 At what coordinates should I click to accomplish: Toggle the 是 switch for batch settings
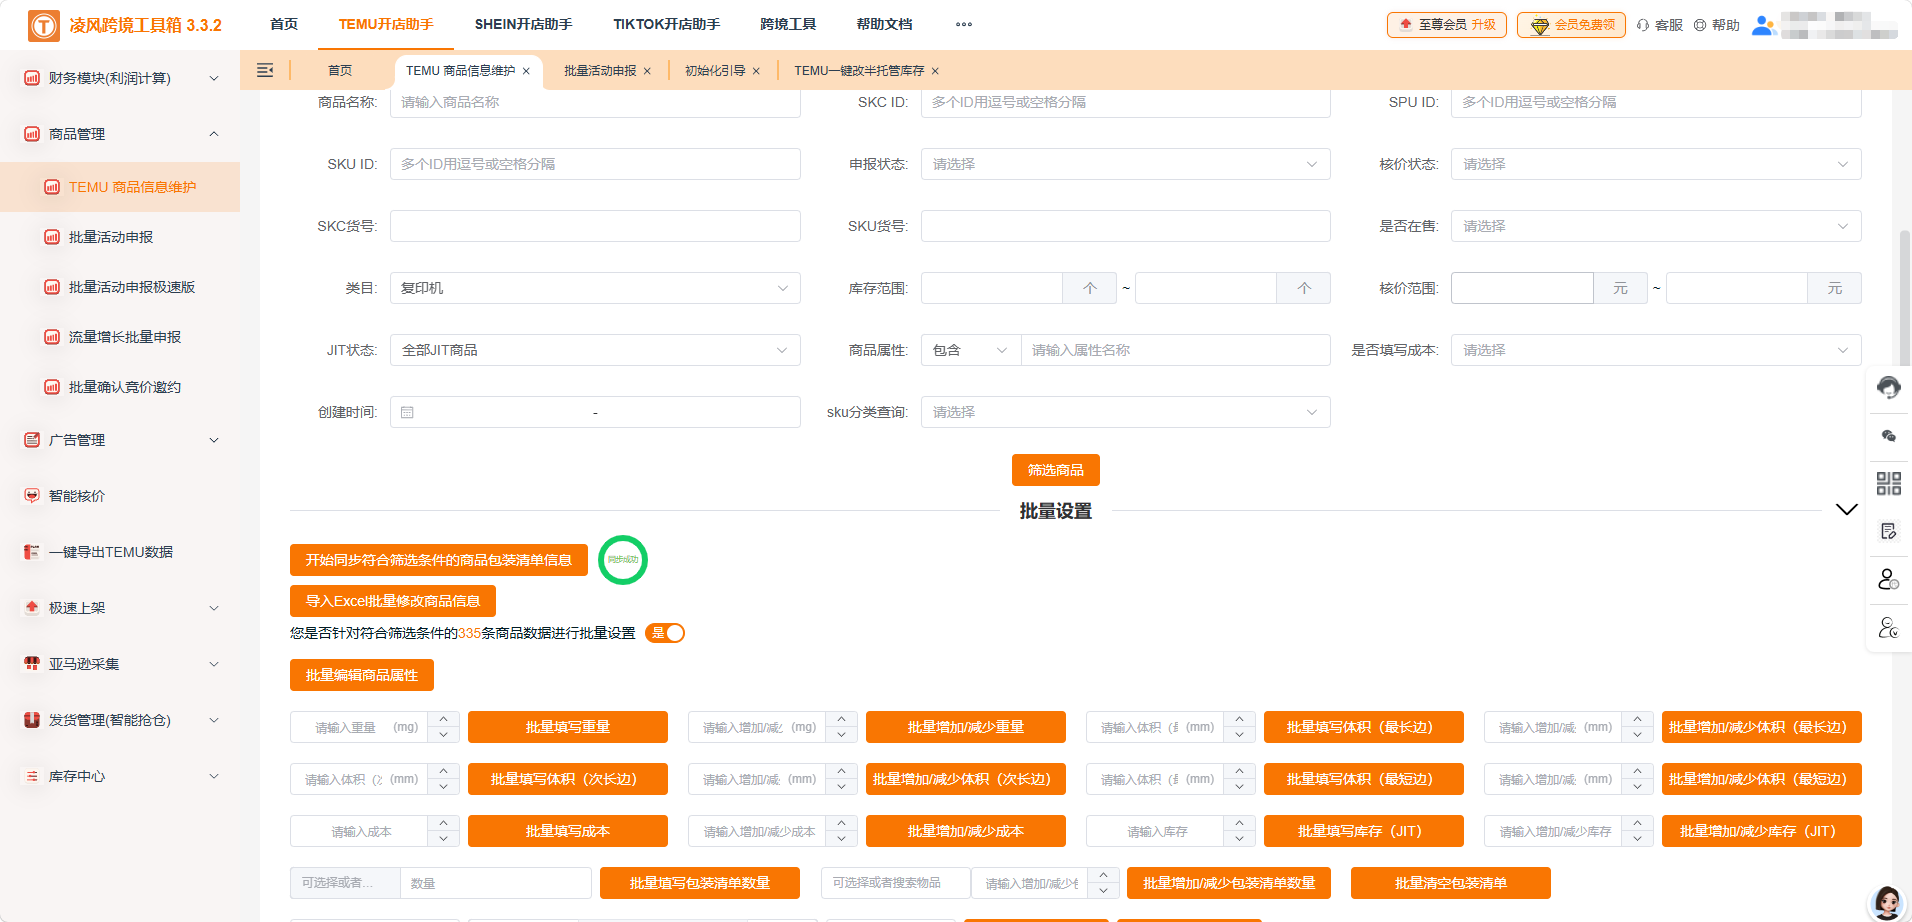(665, 633)
